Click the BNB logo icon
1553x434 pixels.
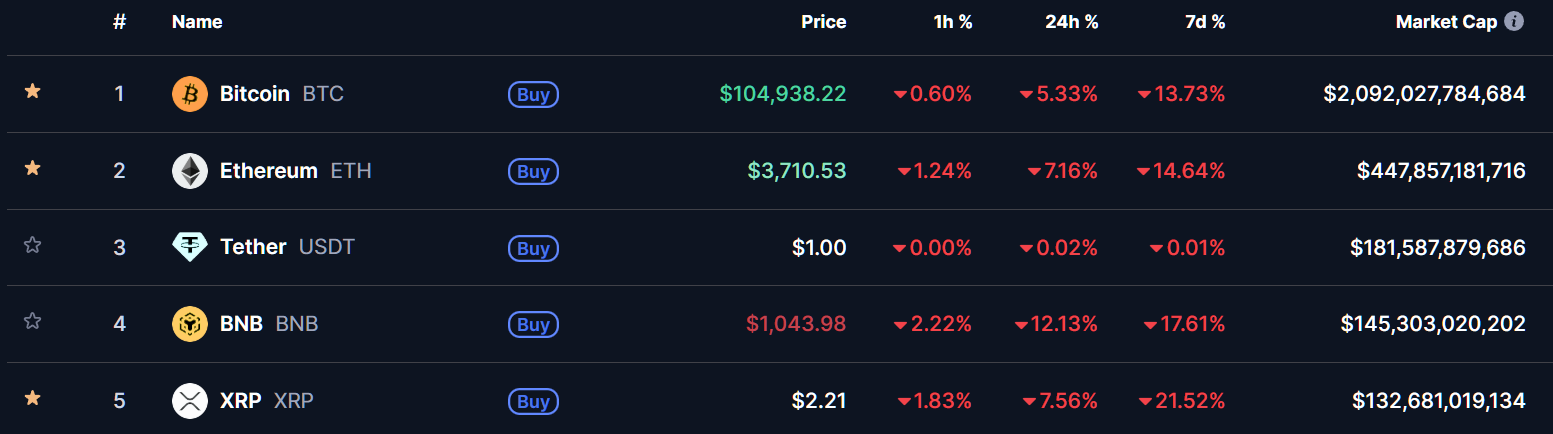[x=190, y=324]
